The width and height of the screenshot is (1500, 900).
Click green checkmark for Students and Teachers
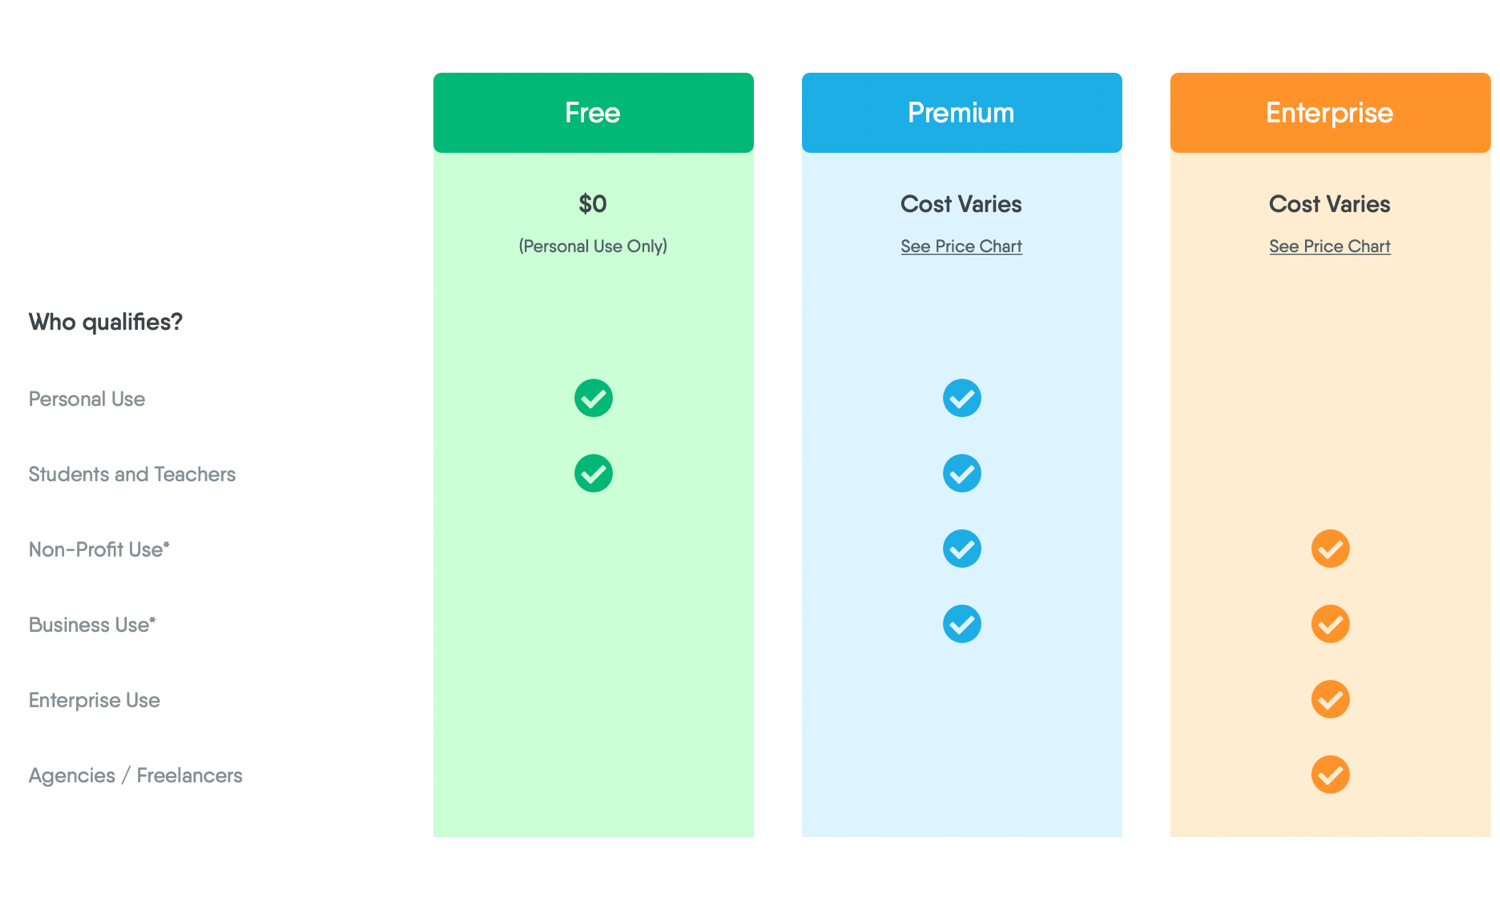coord(593,473)
